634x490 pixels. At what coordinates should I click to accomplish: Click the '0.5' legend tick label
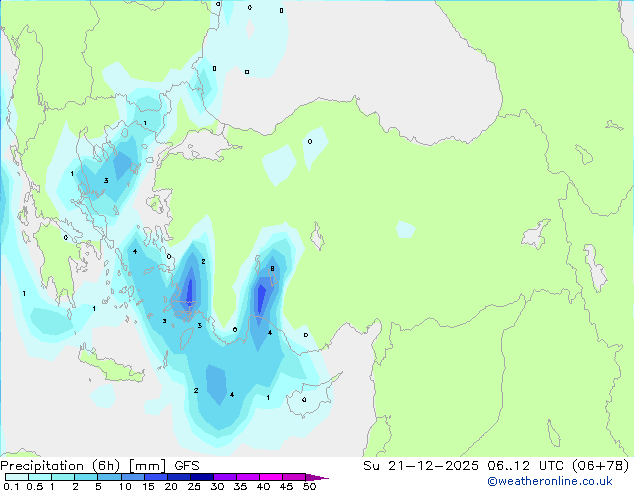[x=34, y=486]
